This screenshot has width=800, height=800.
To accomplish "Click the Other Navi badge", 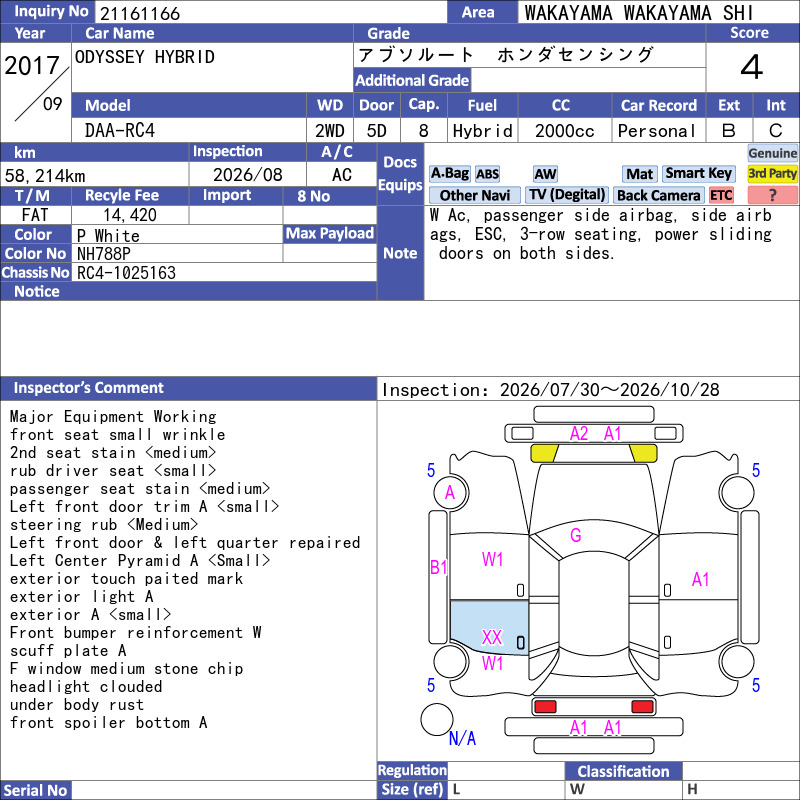I will pyautogui.click(x=474, y=195).
